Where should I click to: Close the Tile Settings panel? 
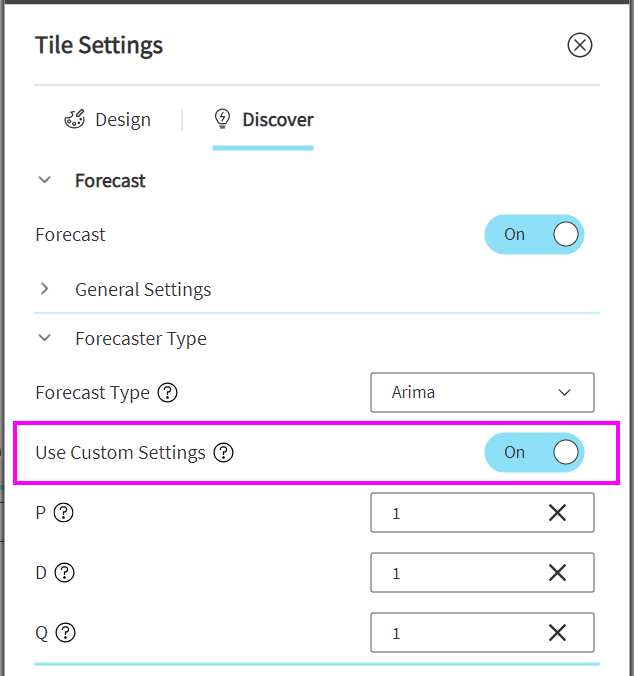pos(580,45)
